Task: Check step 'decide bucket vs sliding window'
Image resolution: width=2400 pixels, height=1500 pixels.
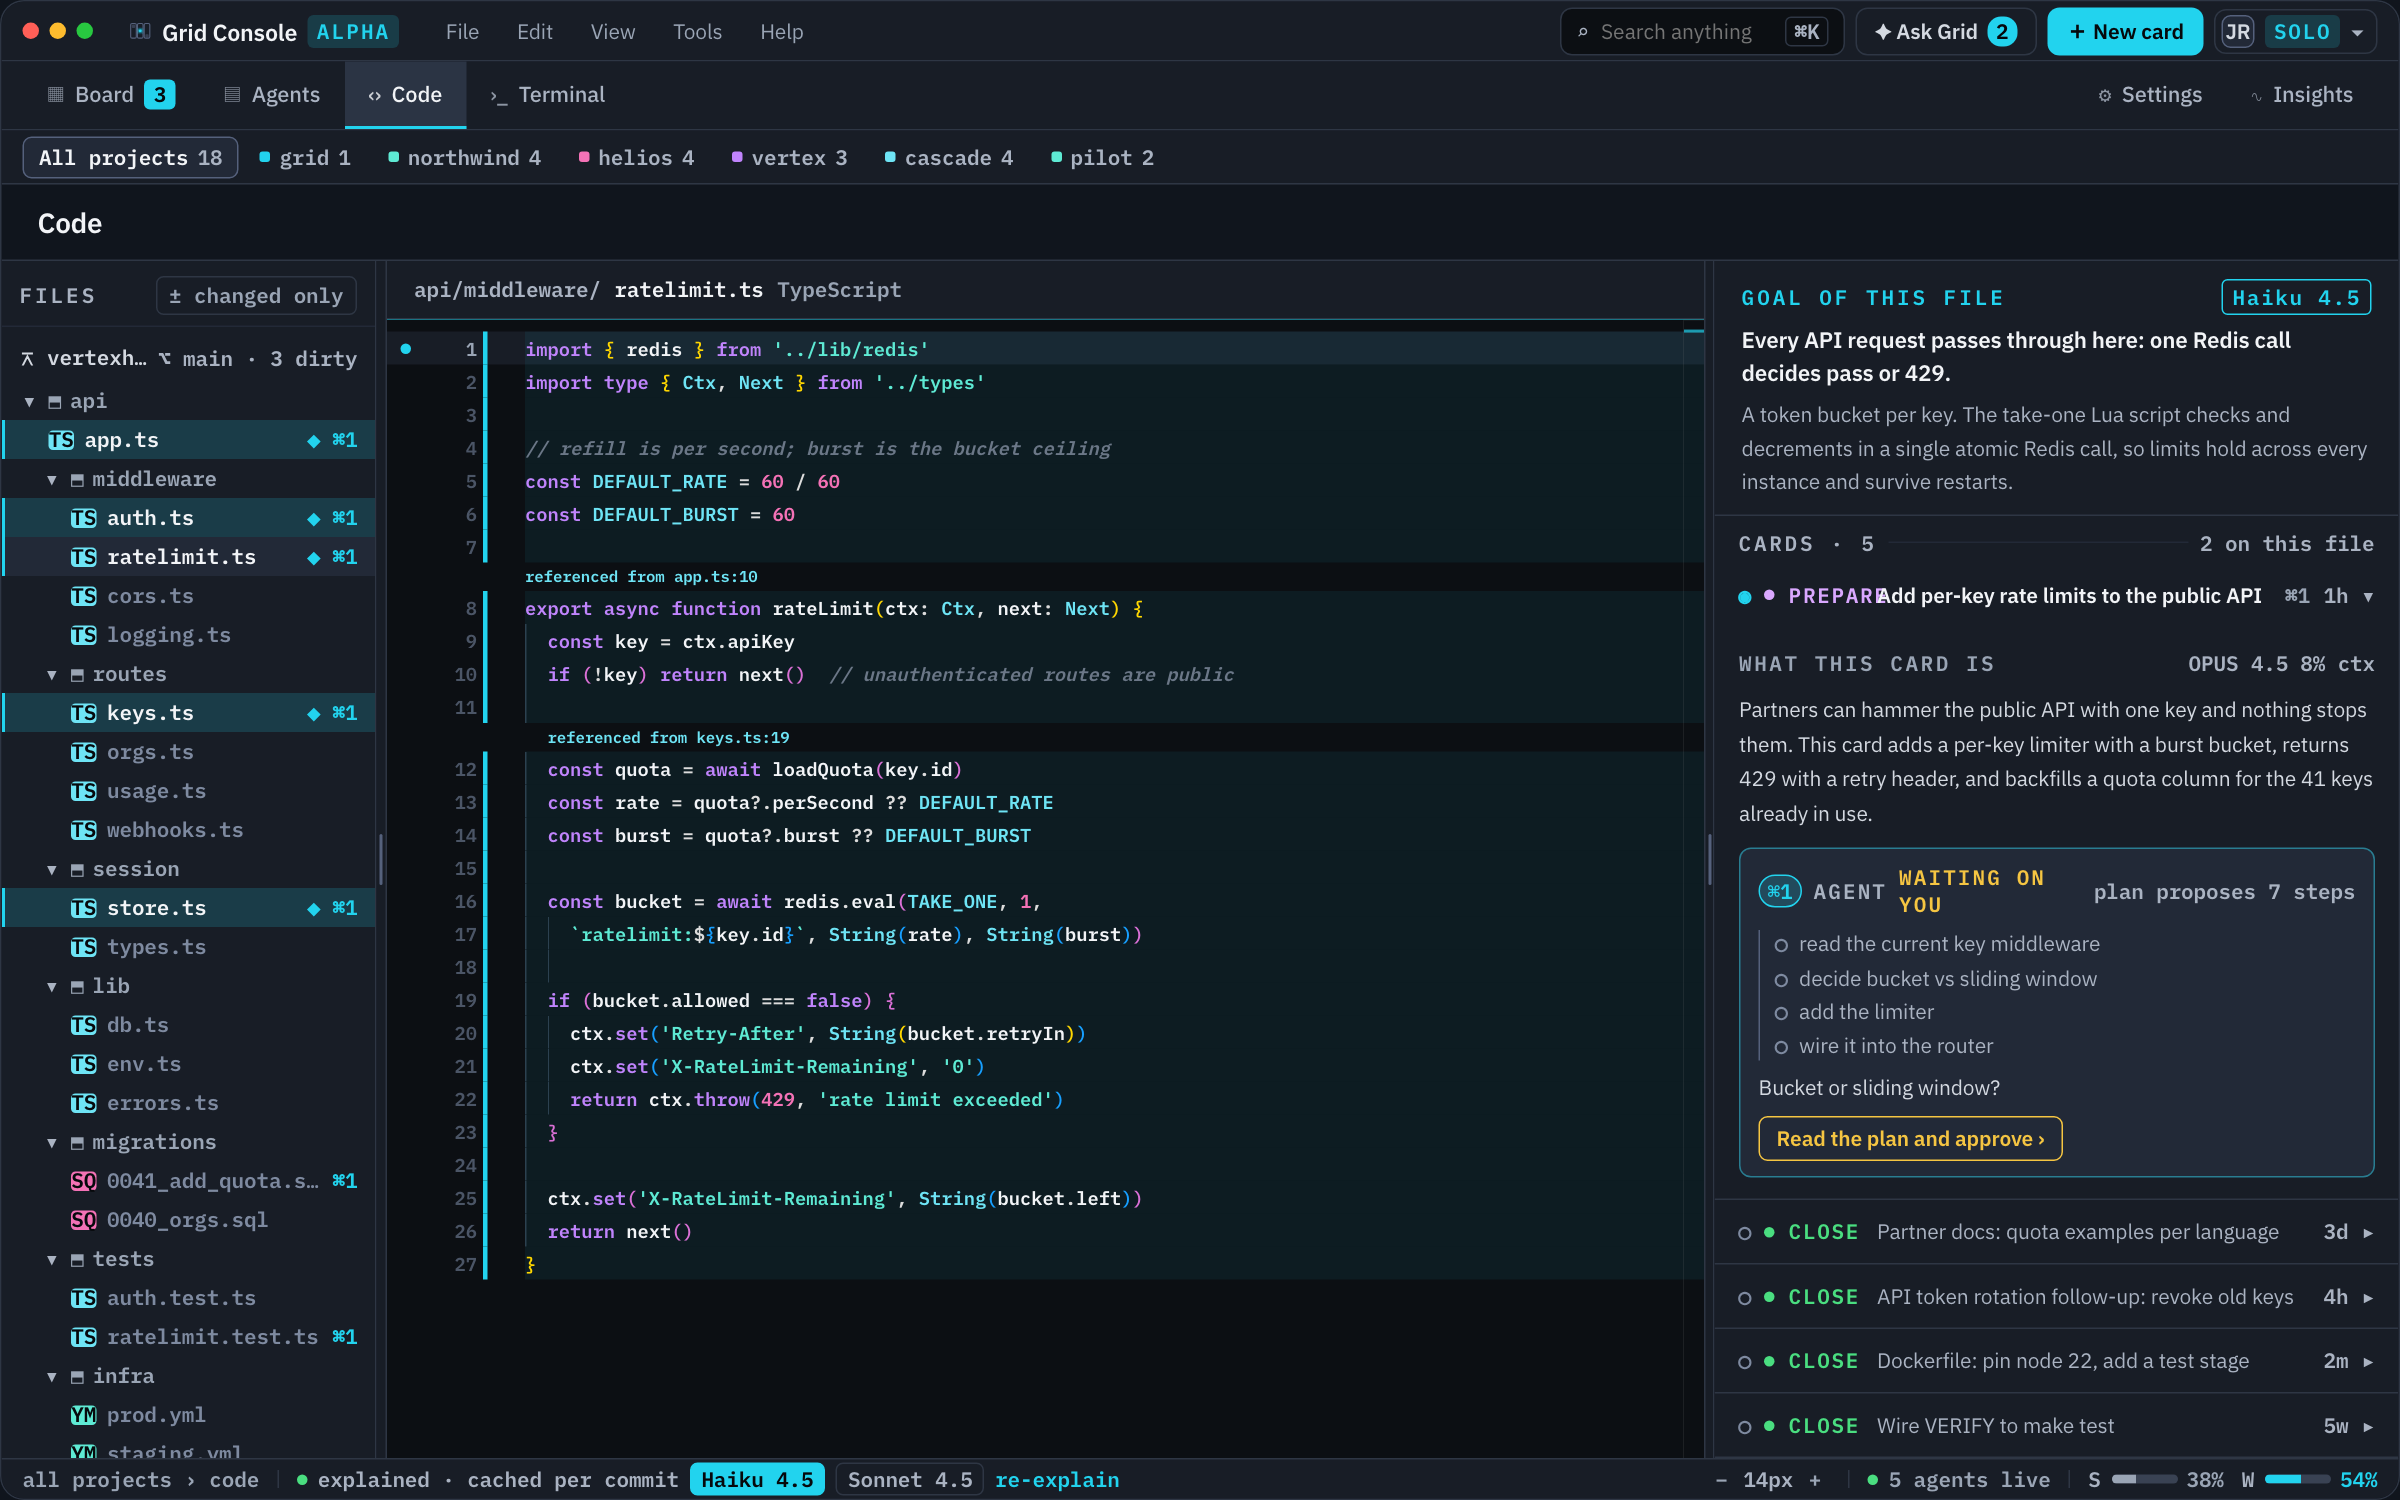Action: 1781,980
